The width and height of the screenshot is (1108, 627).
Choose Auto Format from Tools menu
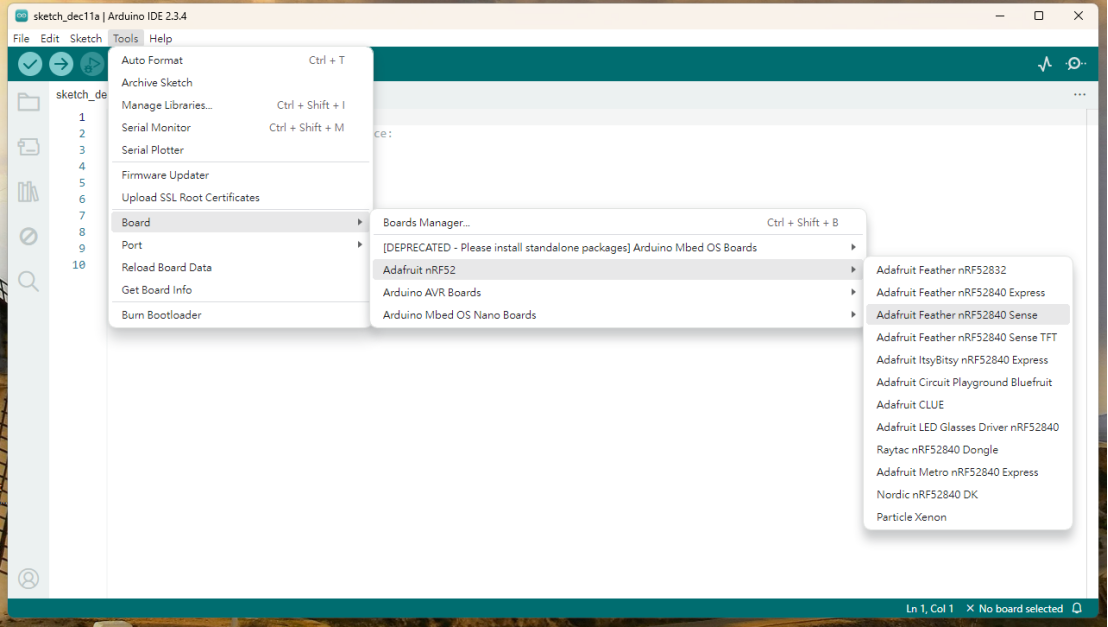pos(240,60)
